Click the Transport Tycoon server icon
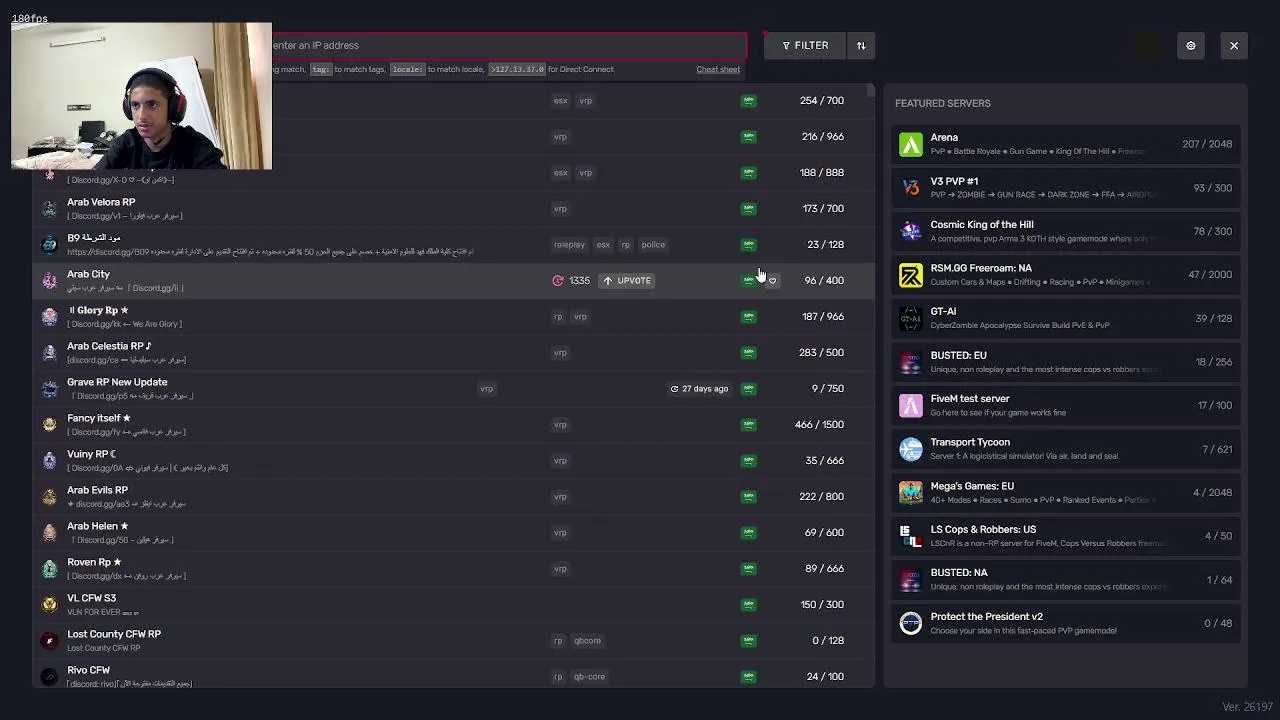 [911, 449]
